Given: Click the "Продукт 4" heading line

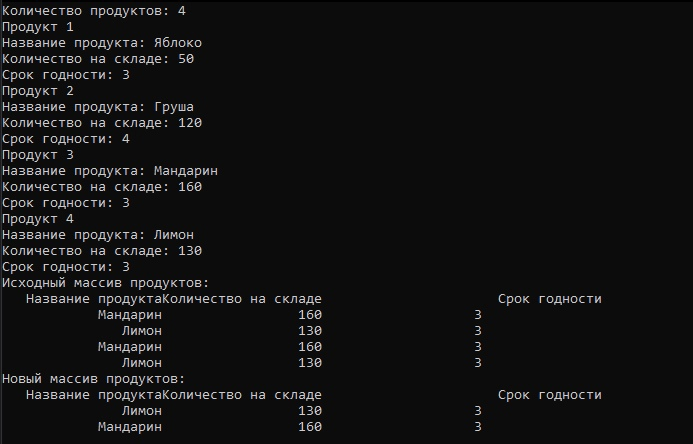Looking at the screenshot, I should pos(37,219).
